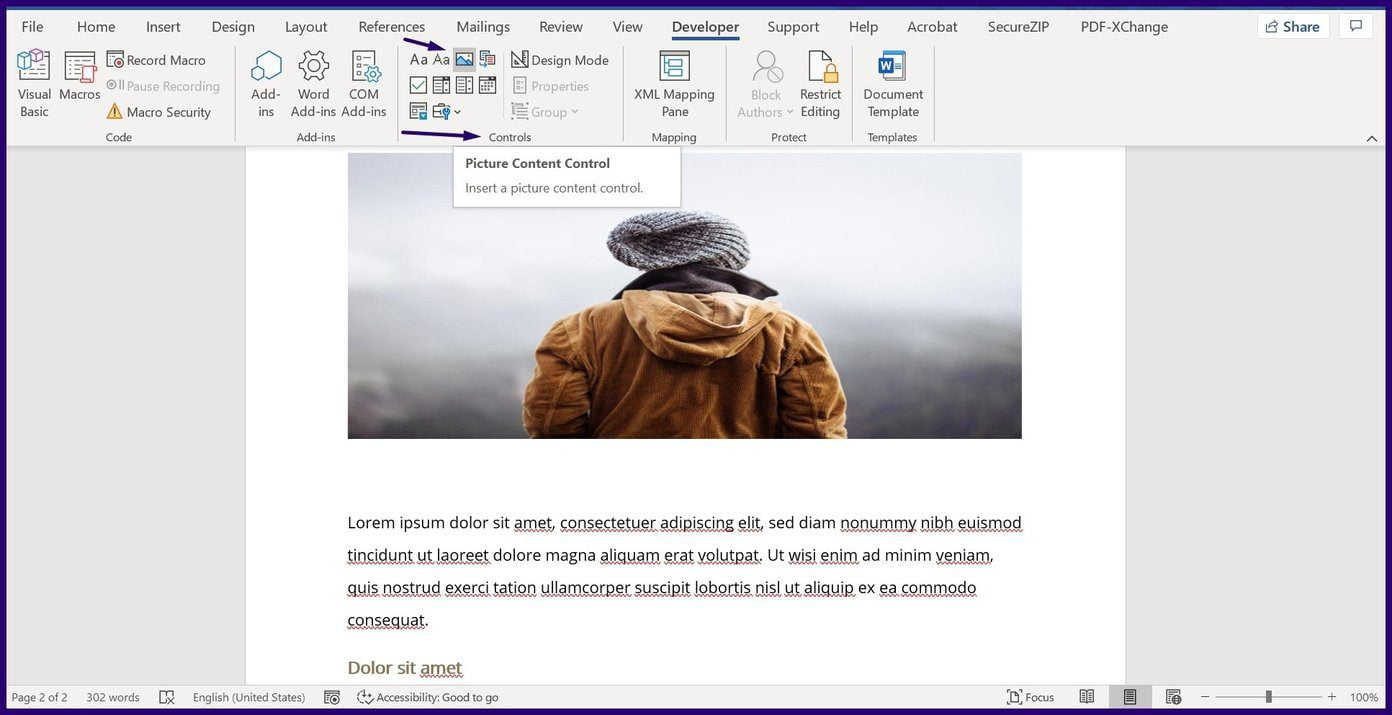Viewport: 1392px width, 715px height.
Task: Toggle Design Mode in the Controls group
Action: [x=559, y=59]
